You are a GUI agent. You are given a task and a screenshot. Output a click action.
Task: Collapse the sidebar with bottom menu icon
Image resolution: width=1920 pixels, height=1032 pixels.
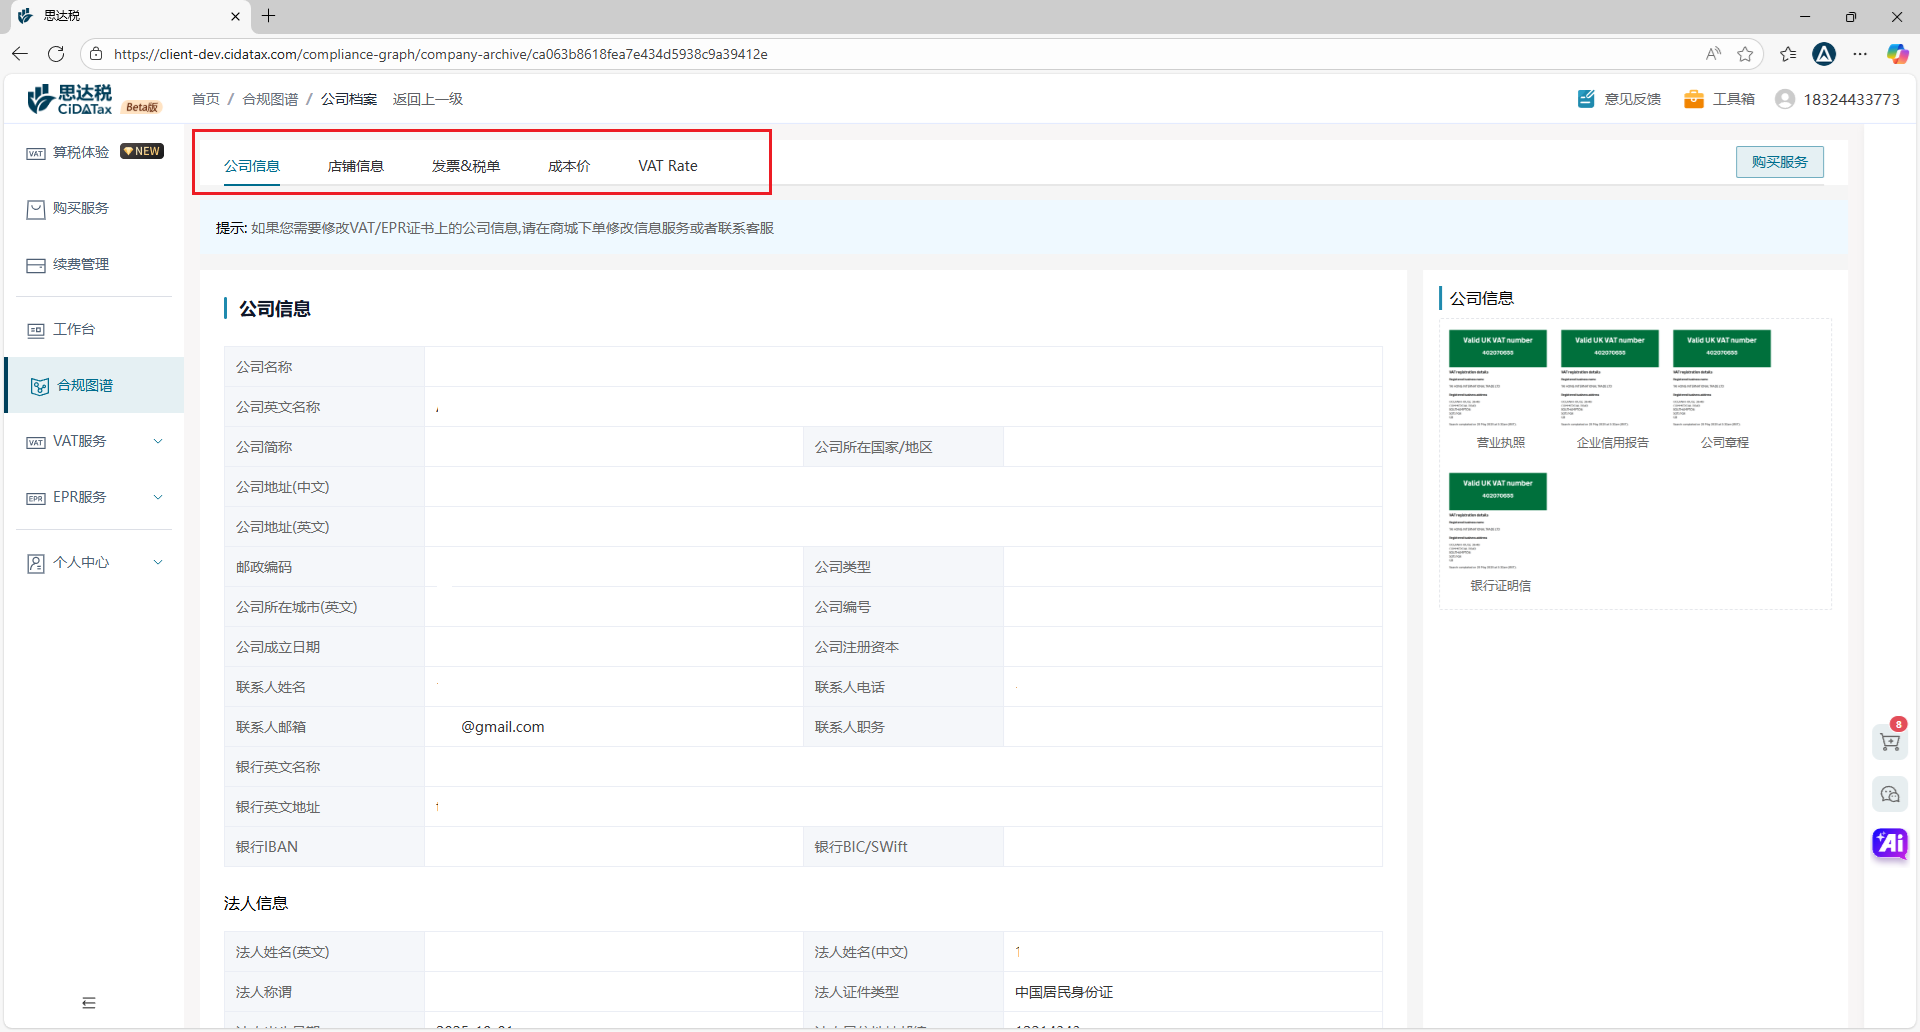click(89, 1003)
